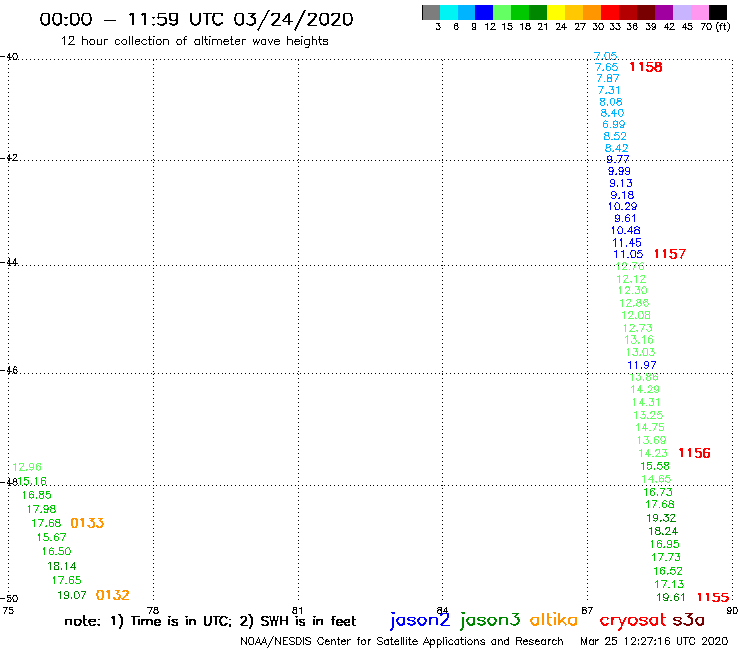Screen dimensions: 740x650
Task: Click the longitude axis label 78
Action: click(153, 610)
